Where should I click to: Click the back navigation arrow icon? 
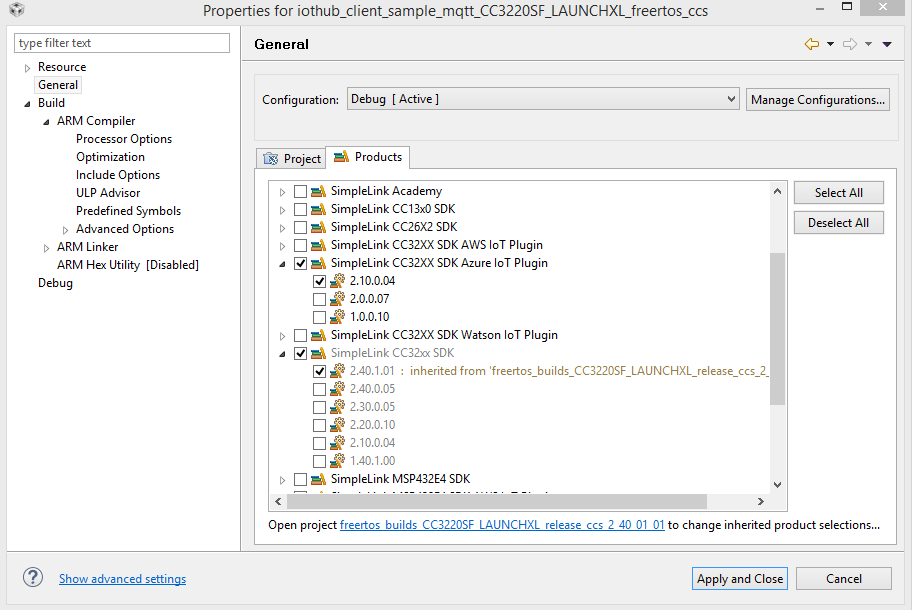pyautogui.click(x=812, y=44)
